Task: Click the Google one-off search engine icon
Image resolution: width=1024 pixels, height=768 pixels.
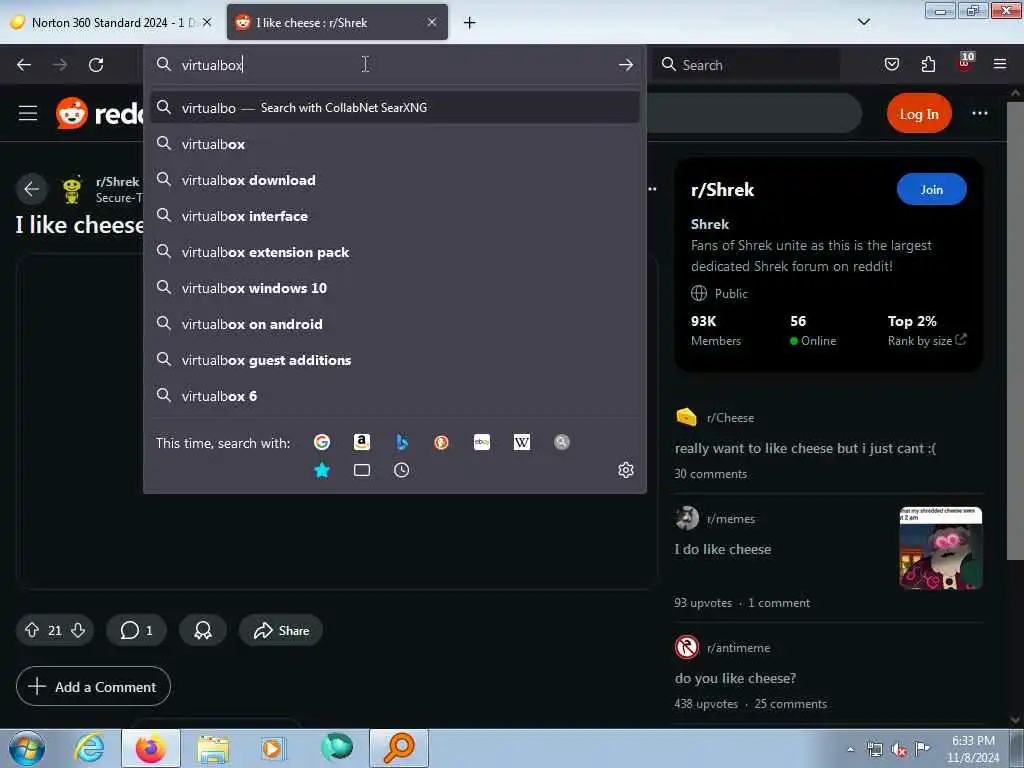Action: [322, 442]
